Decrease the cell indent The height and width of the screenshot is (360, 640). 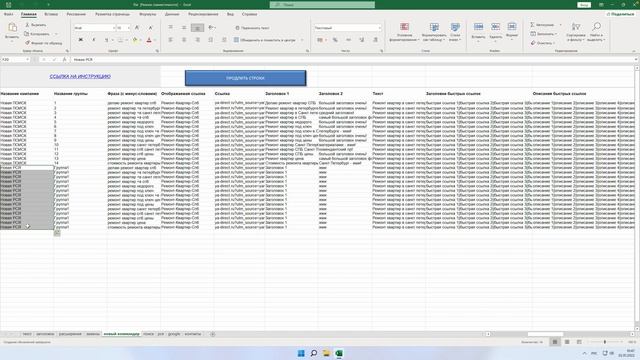click(211, 40)
